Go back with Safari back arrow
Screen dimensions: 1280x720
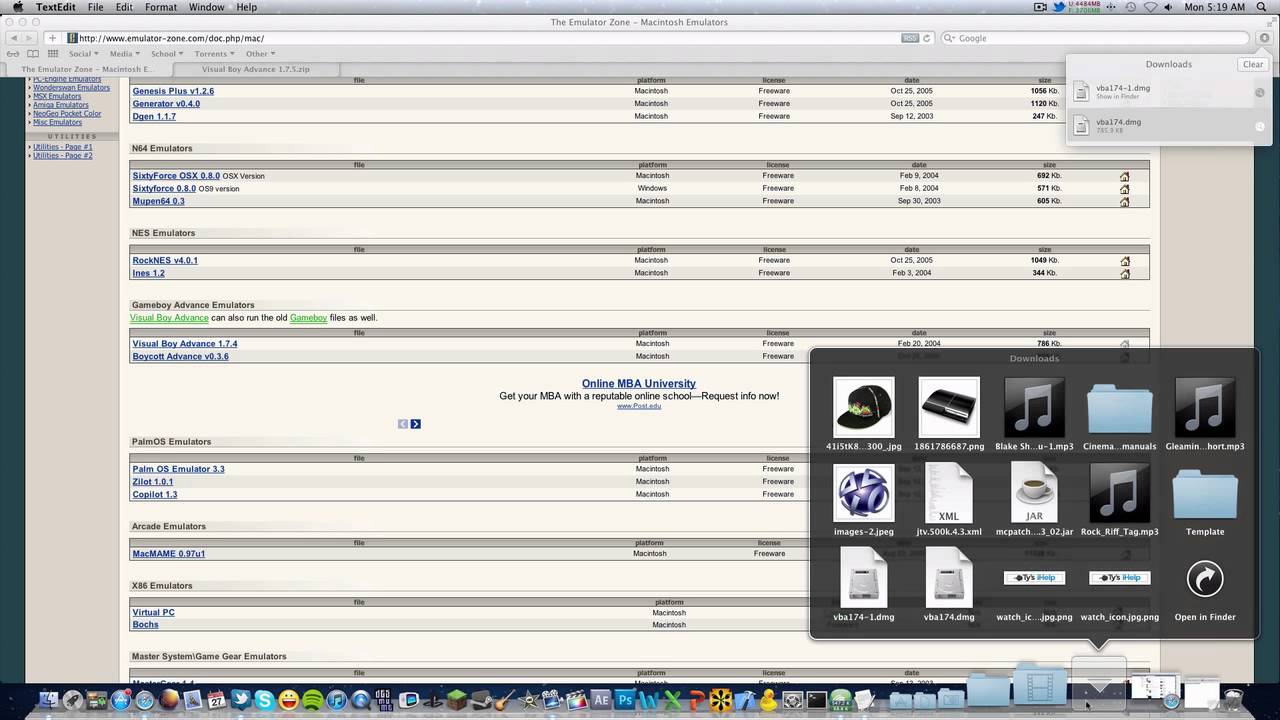14,38
